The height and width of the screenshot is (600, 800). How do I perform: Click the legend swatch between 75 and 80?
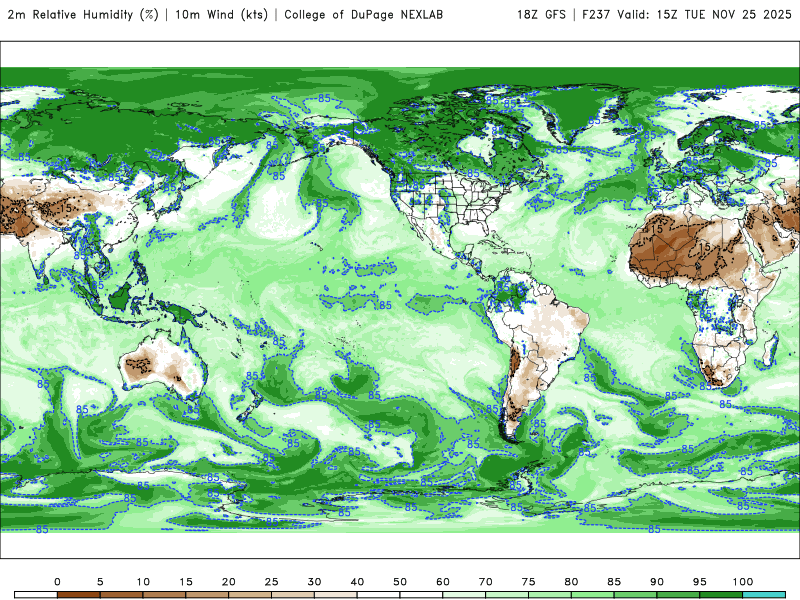coord(550,595)
